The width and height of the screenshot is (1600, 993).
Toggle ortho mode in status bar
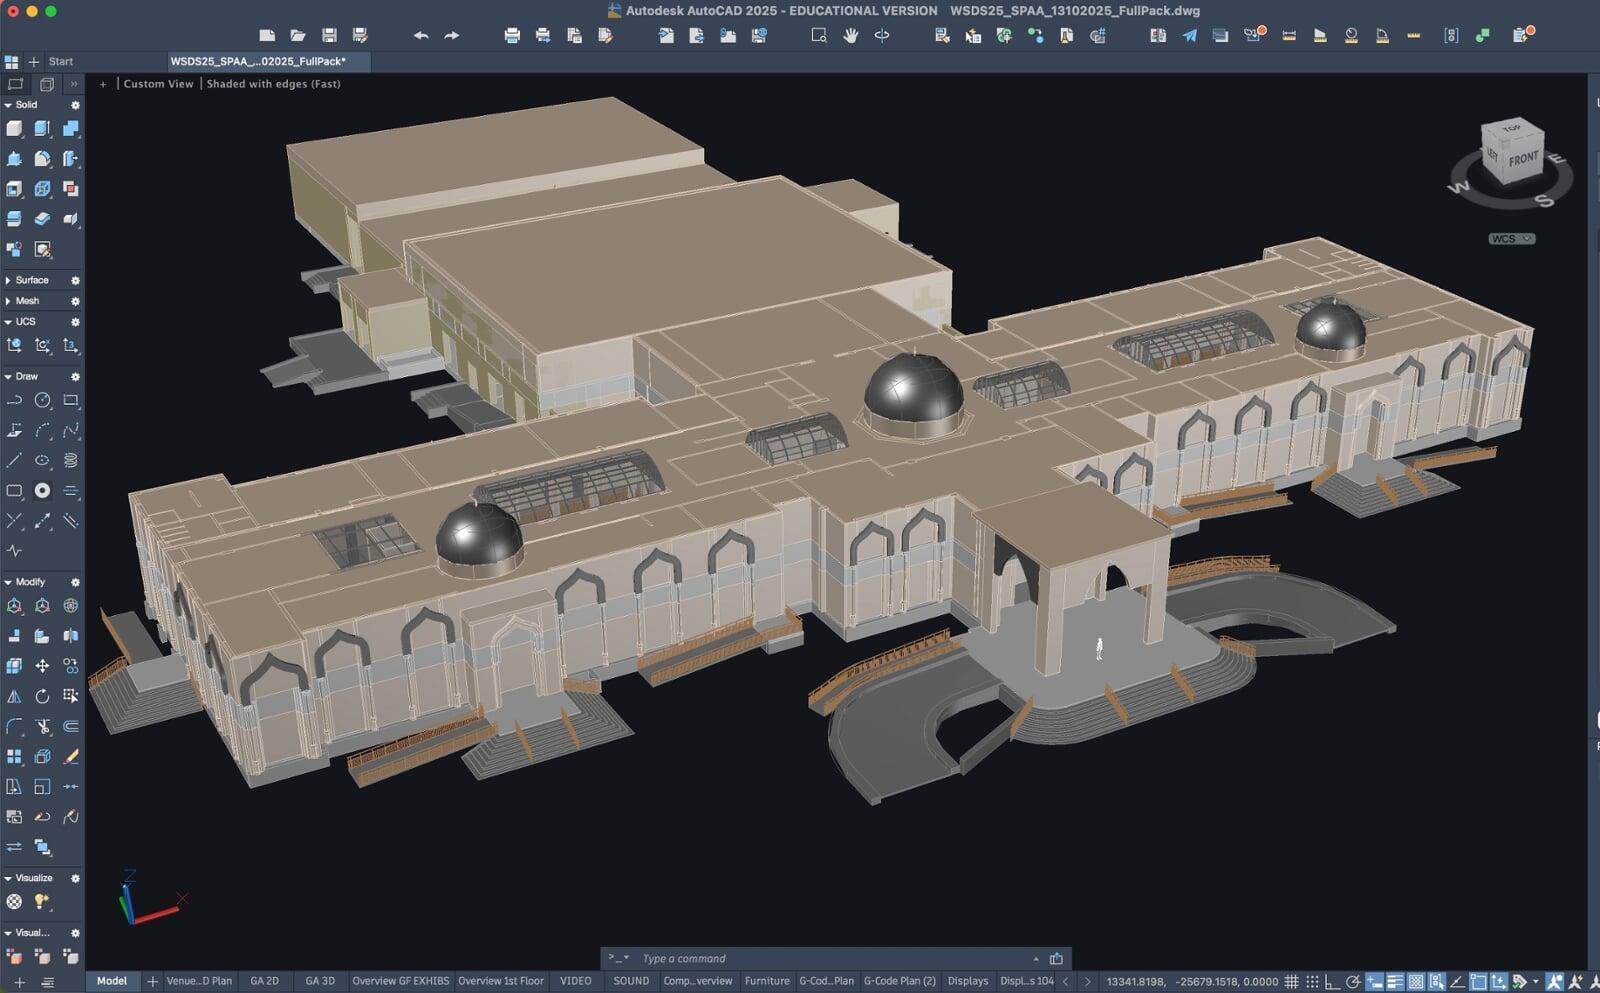pyautogui.click(x=1332, y=982)
